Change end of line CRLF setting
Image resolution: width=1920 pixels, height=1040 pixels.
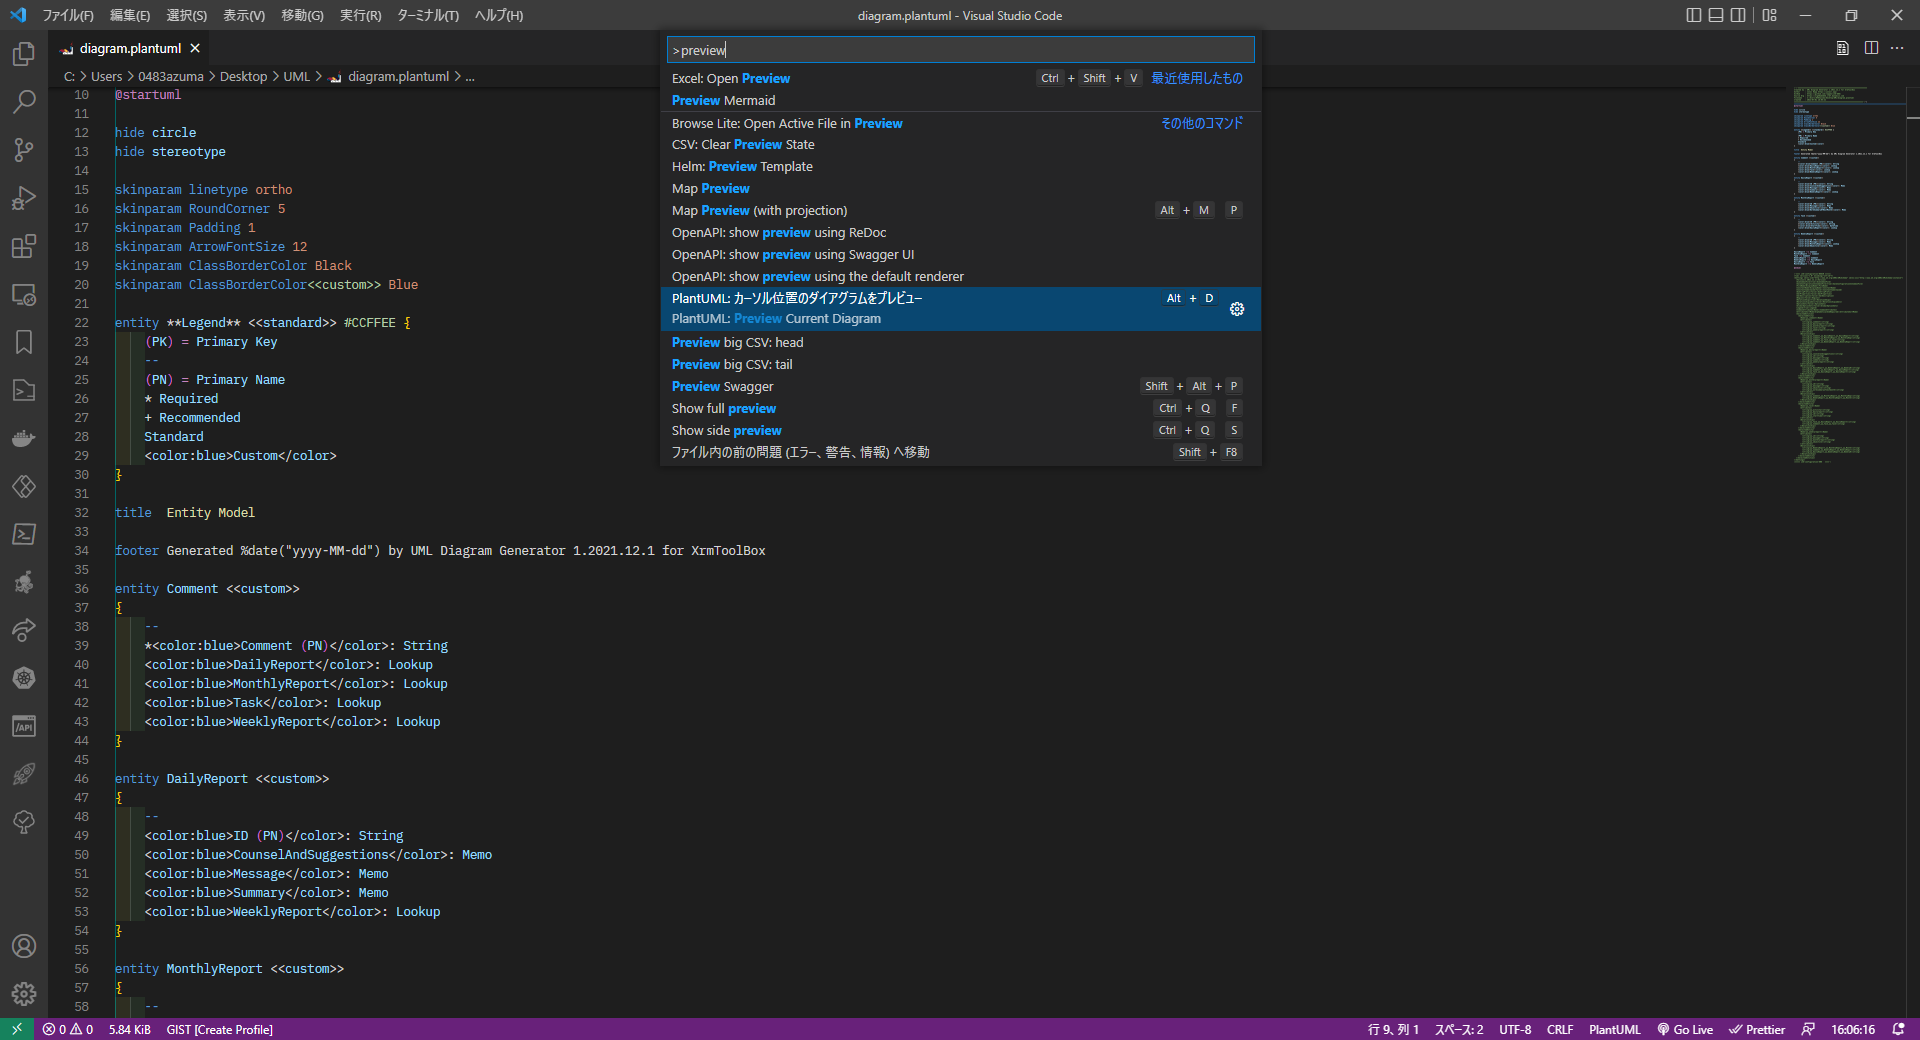click(1560, 1029)
